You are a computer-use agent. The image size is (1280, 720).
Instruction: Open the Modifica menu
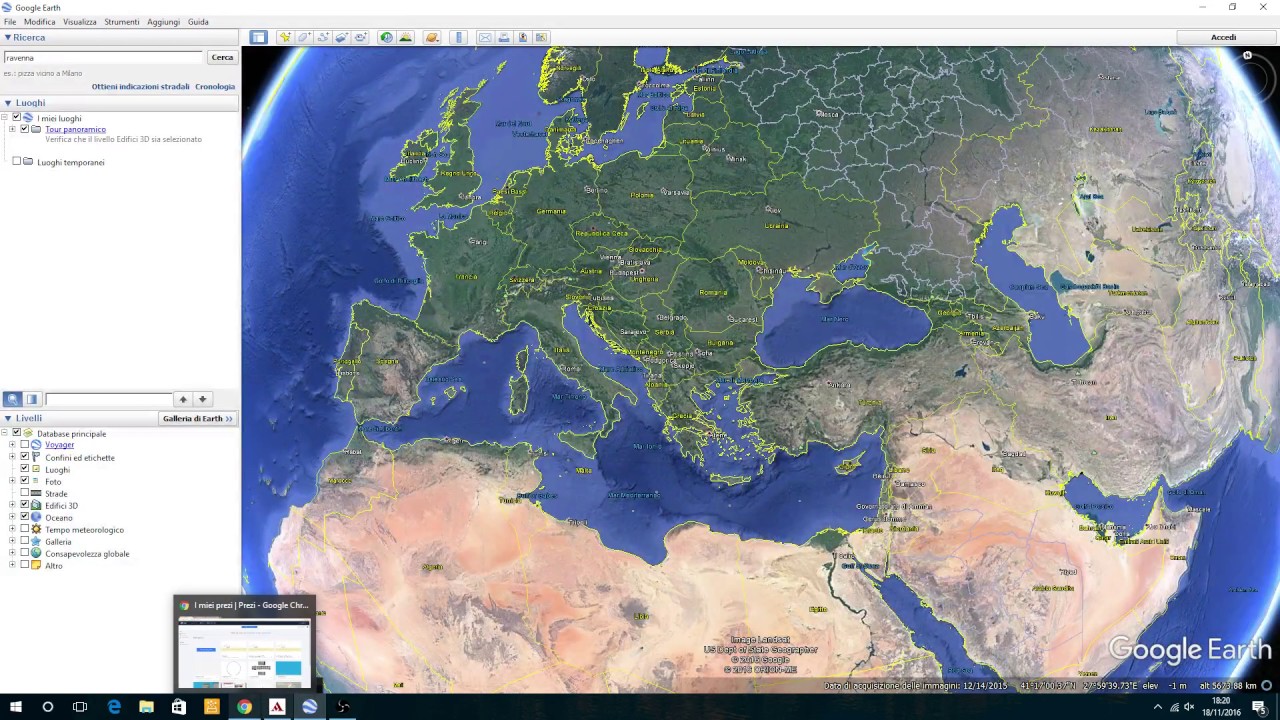click(40, 21)
